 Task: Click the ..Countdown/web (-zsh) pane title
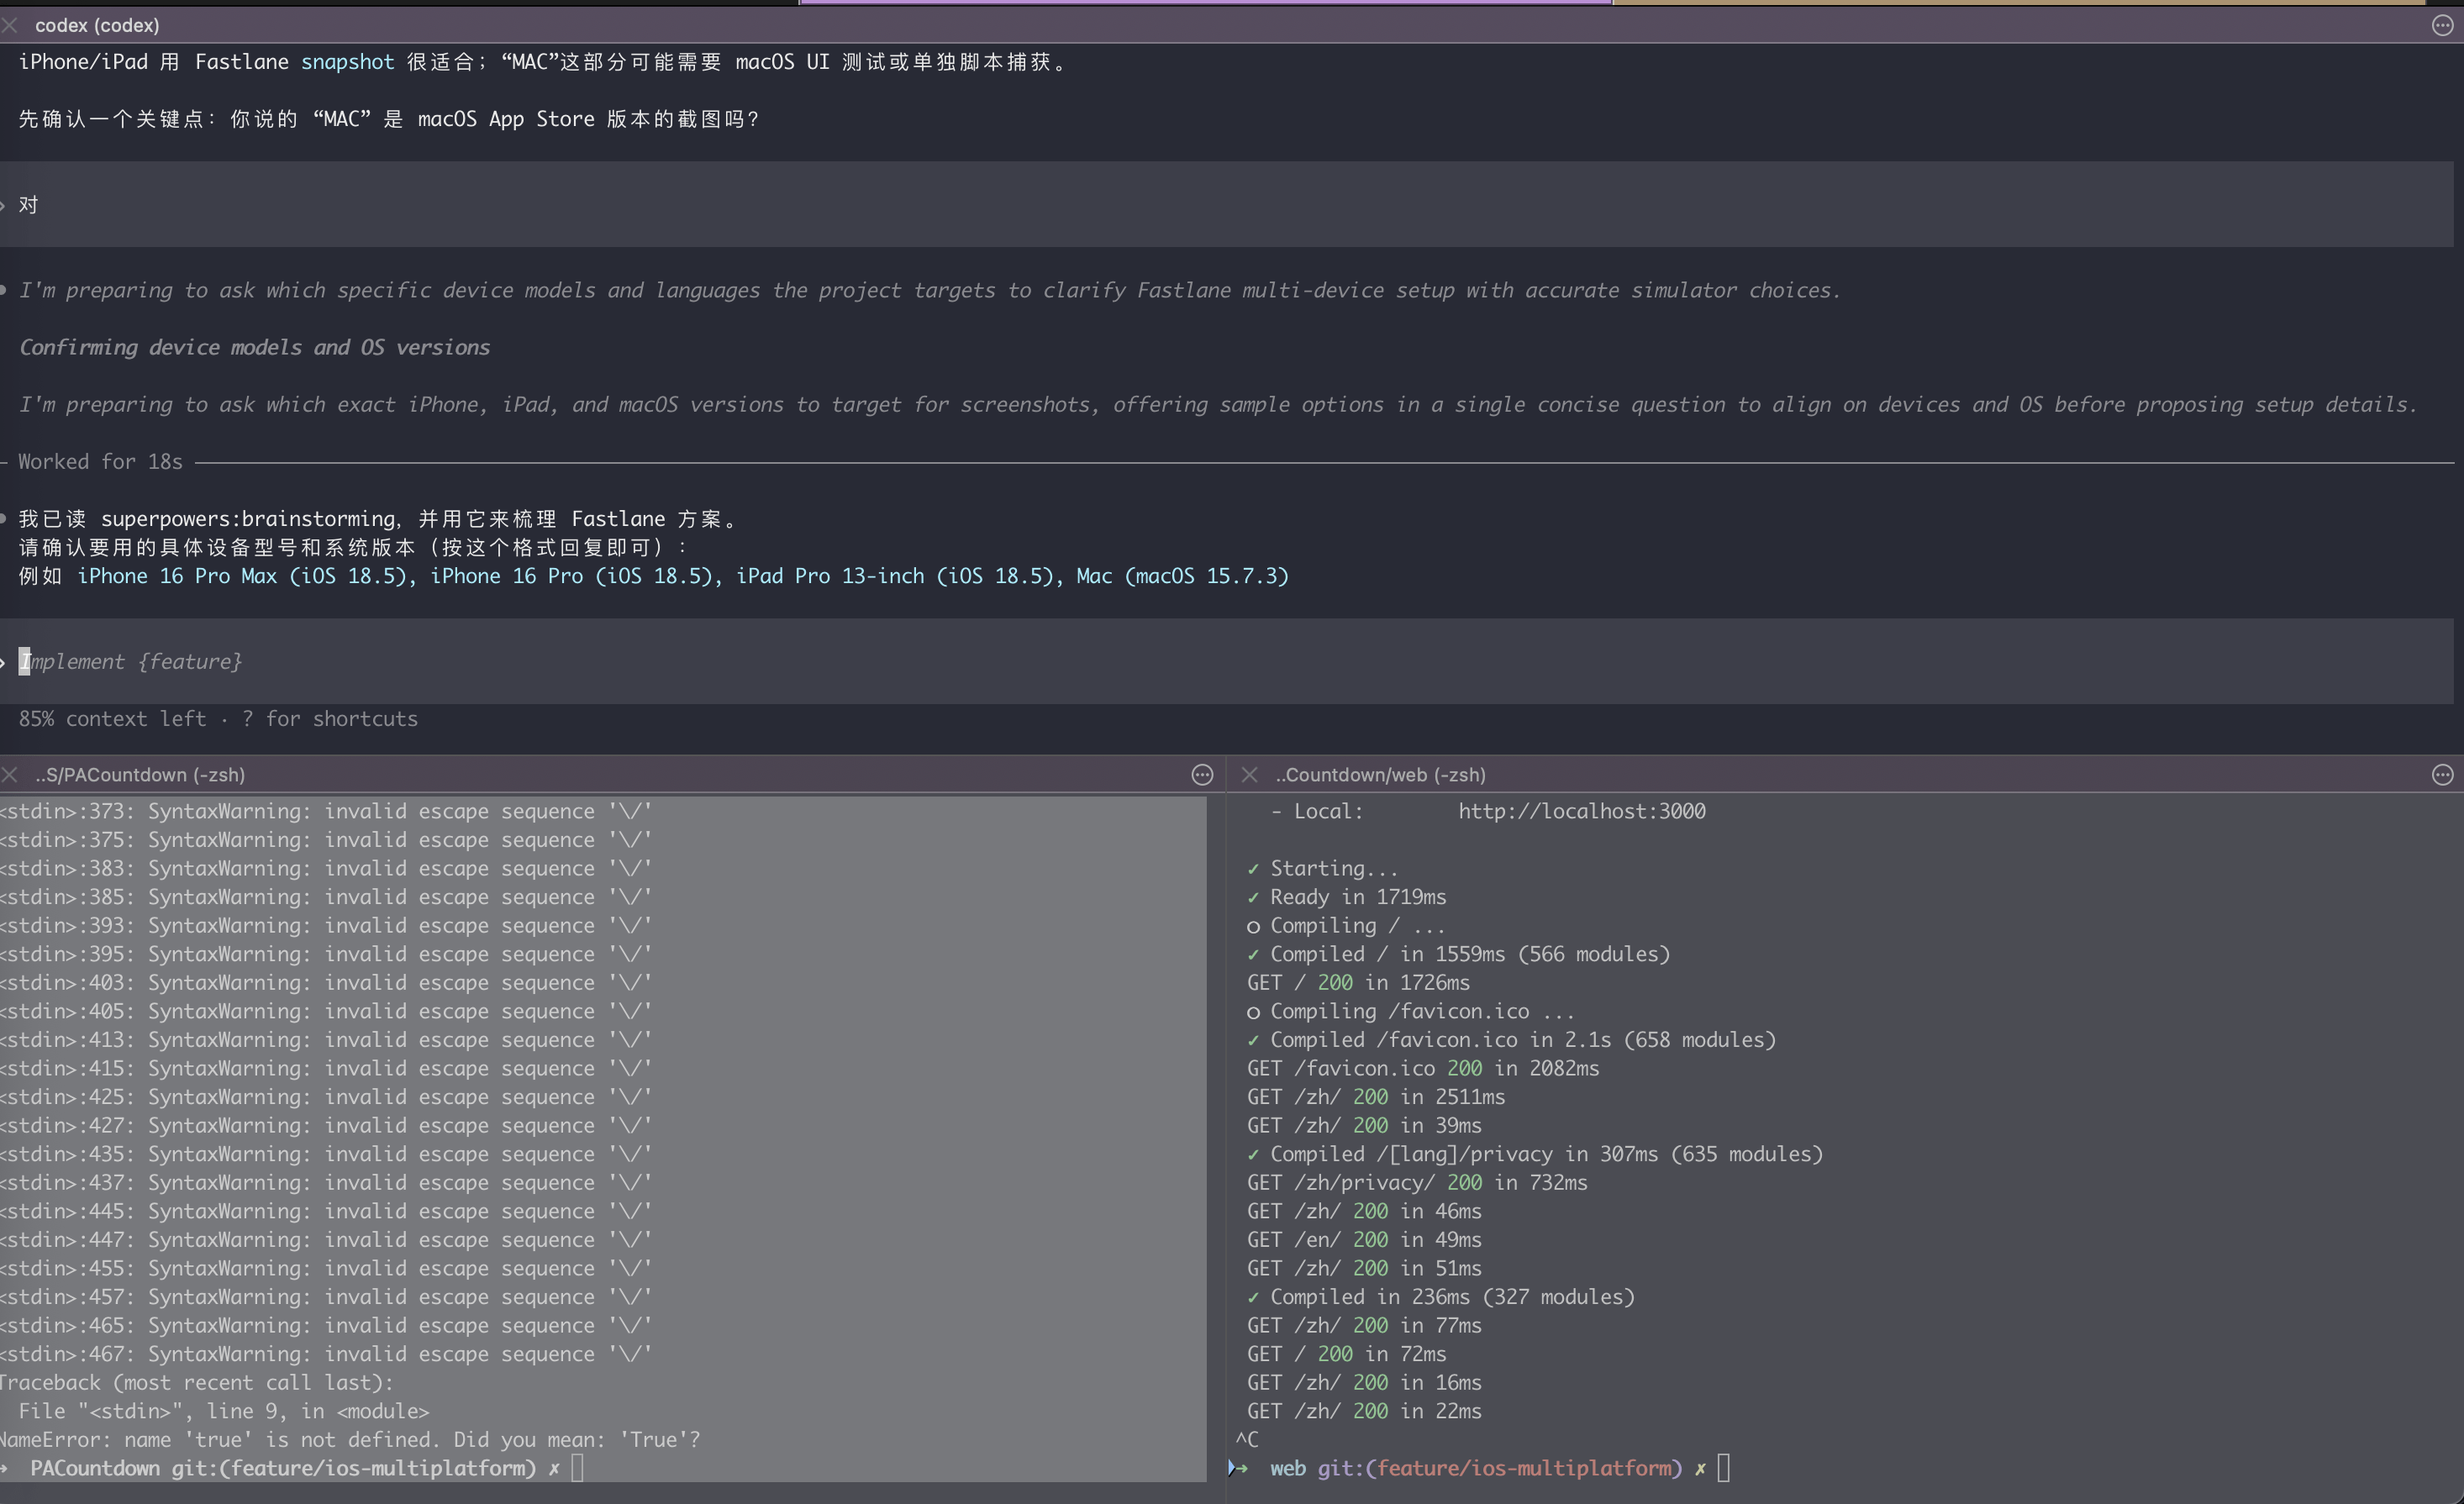pyautogui.click(x=1380, y=775)
